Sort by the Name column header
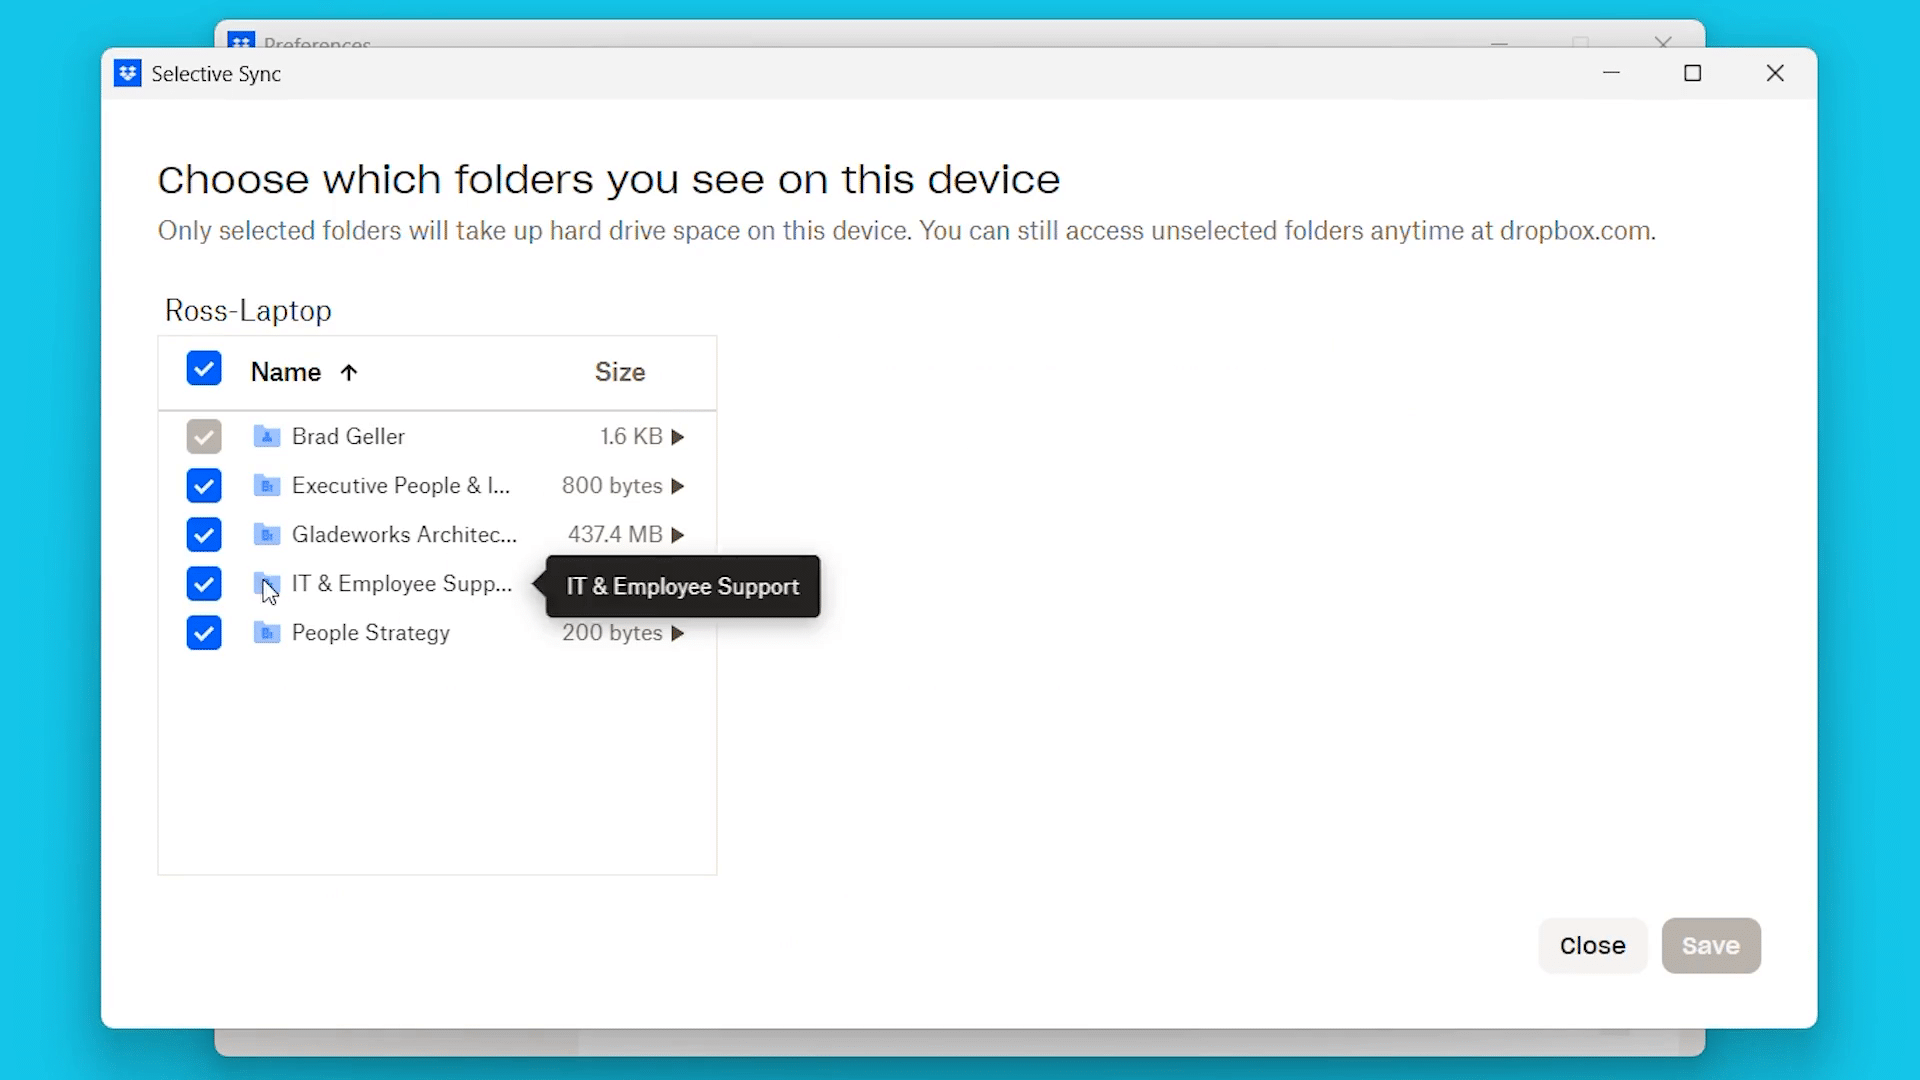1920x1080 pixels. pyautogui.click(x=286, y=372)
